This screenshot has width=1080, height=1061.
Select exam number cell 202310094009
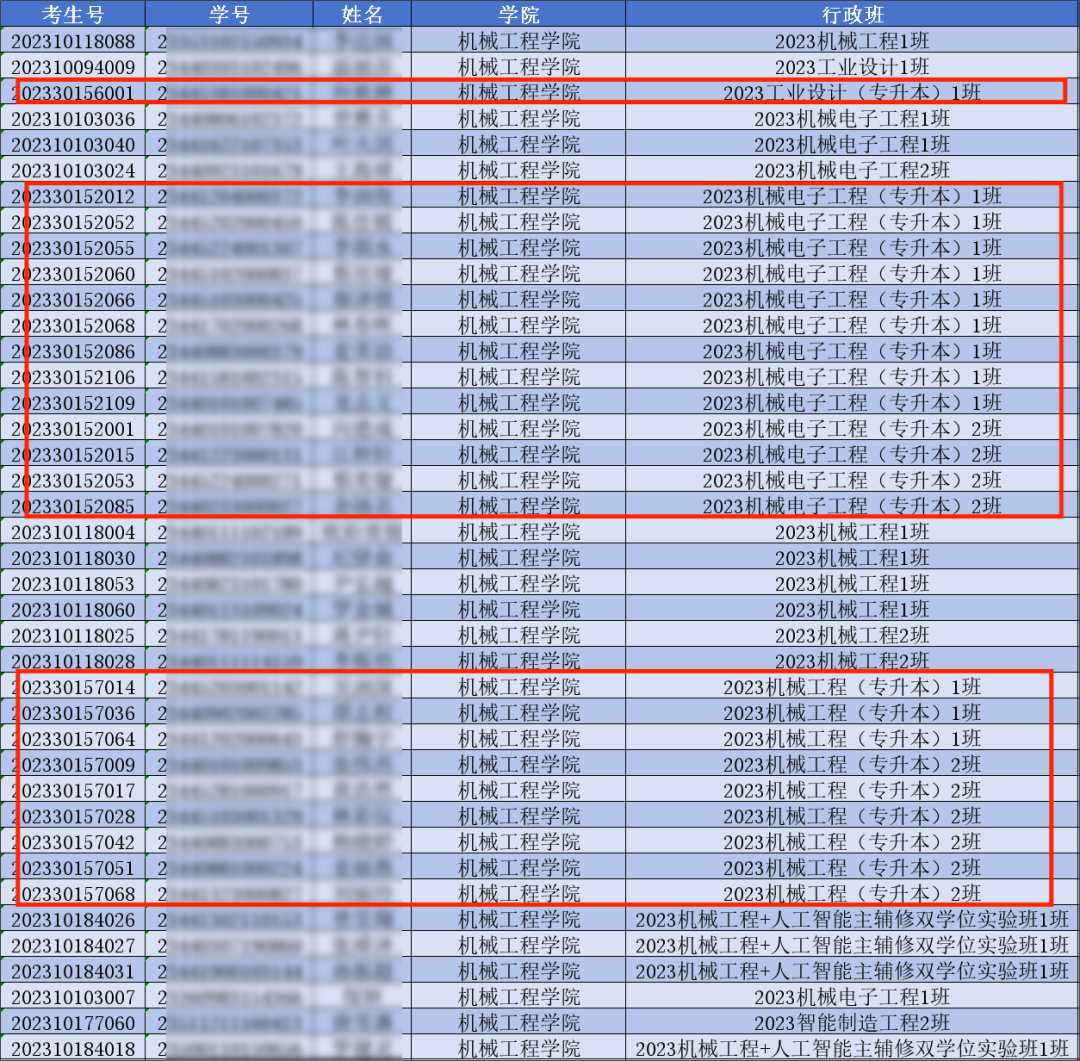point(73,67)
